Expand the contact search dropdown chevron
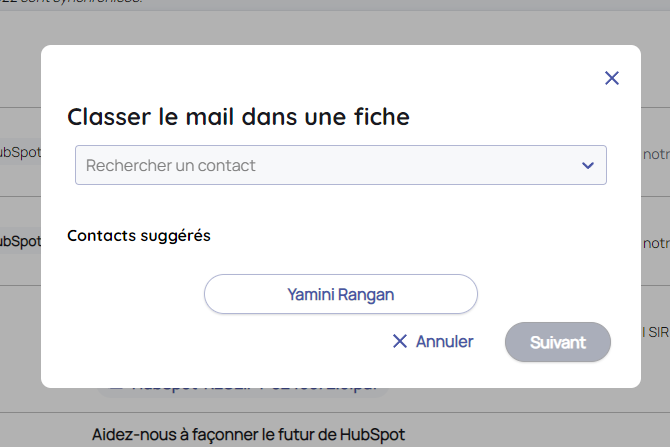This screenshot has width=670, height=447. point(588,165)
